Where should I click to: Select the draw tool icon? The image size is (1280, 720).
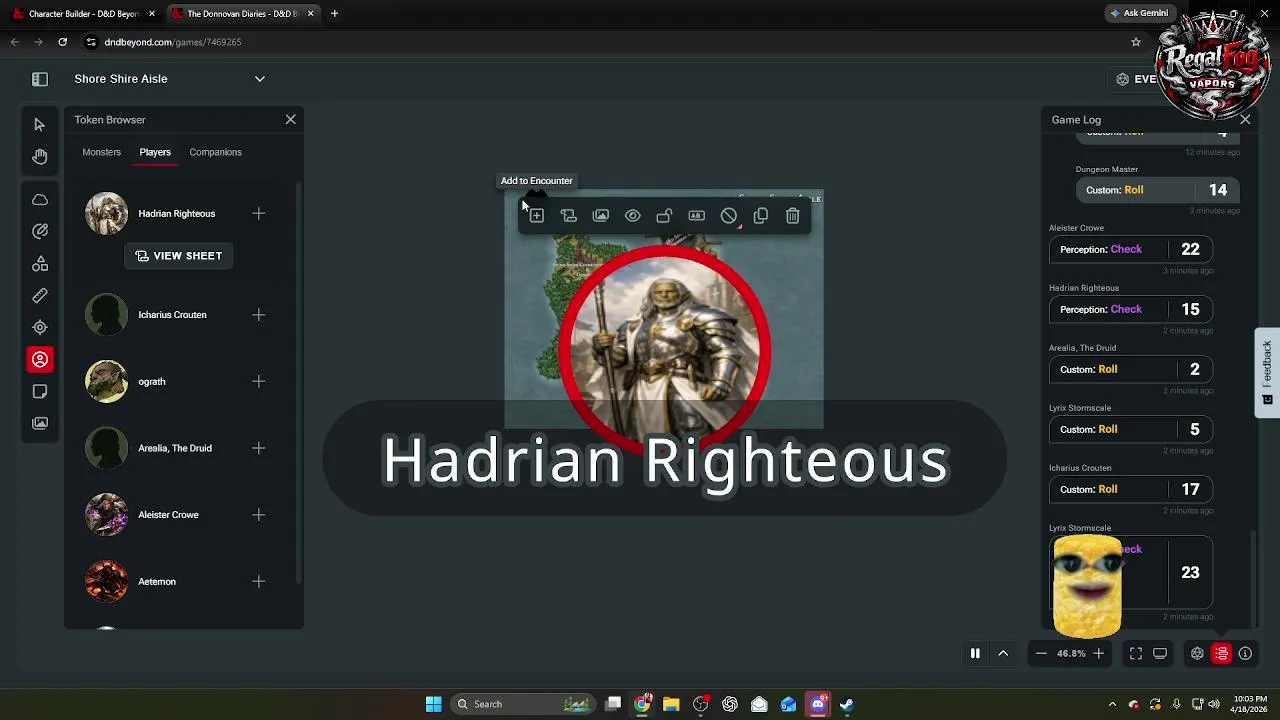click(40, 231)
